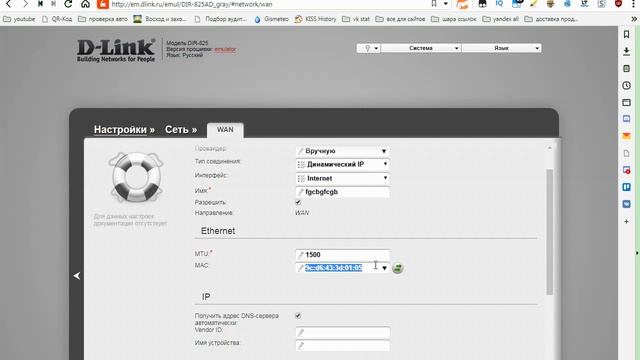Open the Система dropdown menu
The height and width of the screenshot is (360, 640).
point(421,48)
